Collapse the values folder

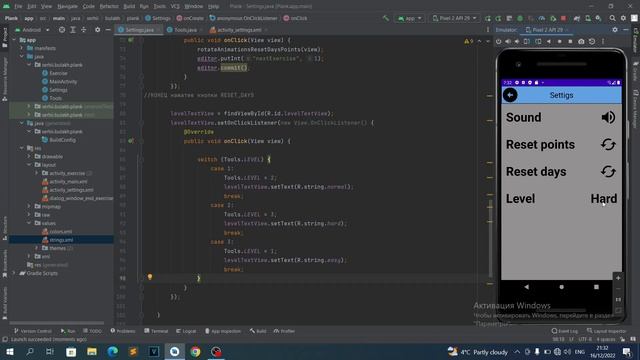click(x=29, y=223)
